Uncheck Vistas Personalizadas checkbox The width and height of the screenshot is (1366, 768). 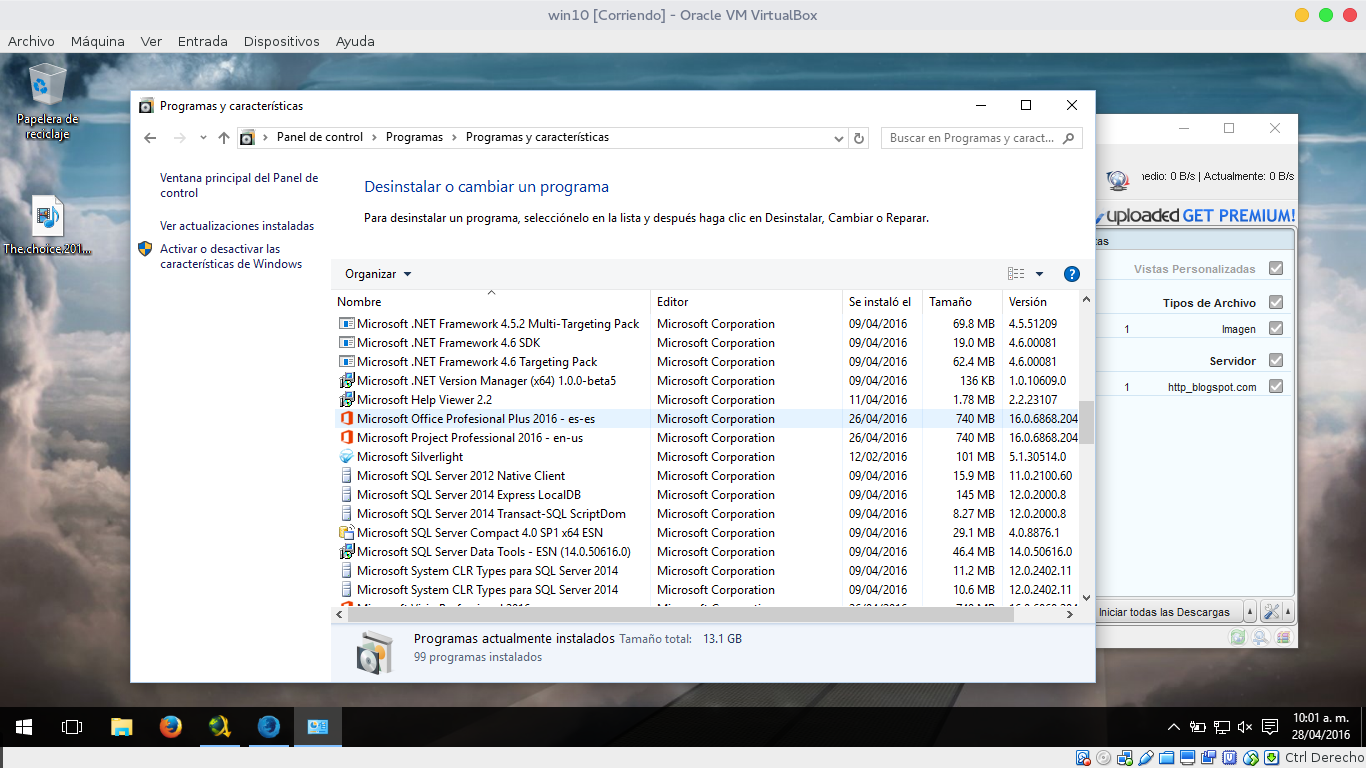tap(1275, 268)
